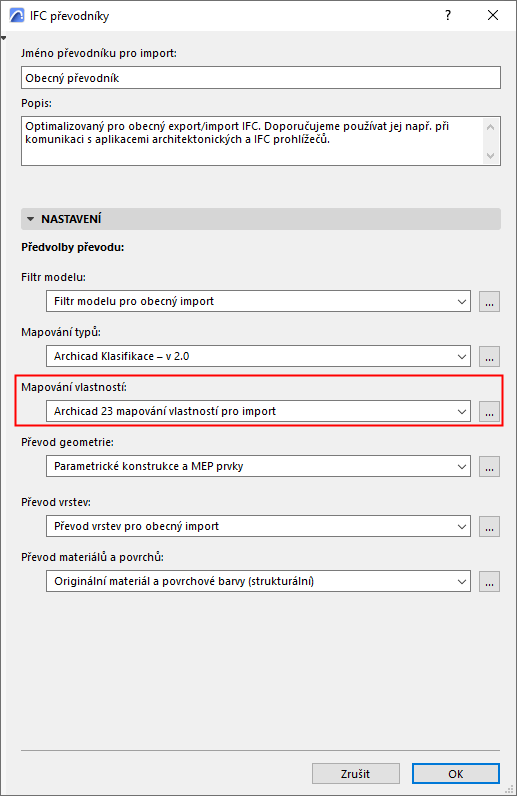Confirm with the OK button

[456, 774]
